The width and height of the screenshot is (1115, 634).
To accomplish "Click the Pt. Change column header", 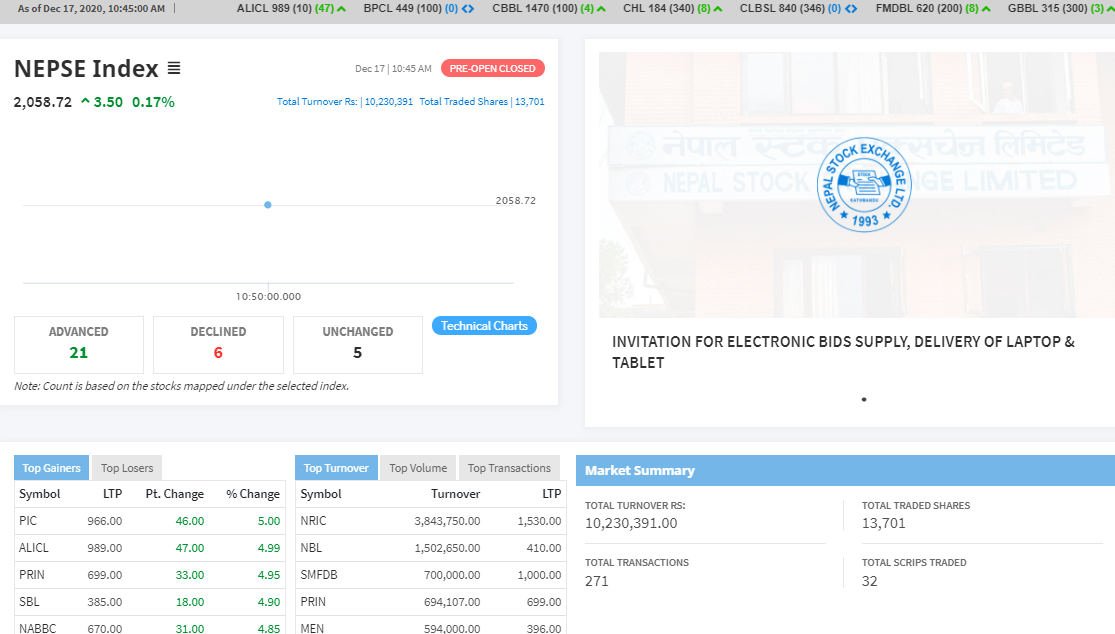I will click(x=175, y=494).
